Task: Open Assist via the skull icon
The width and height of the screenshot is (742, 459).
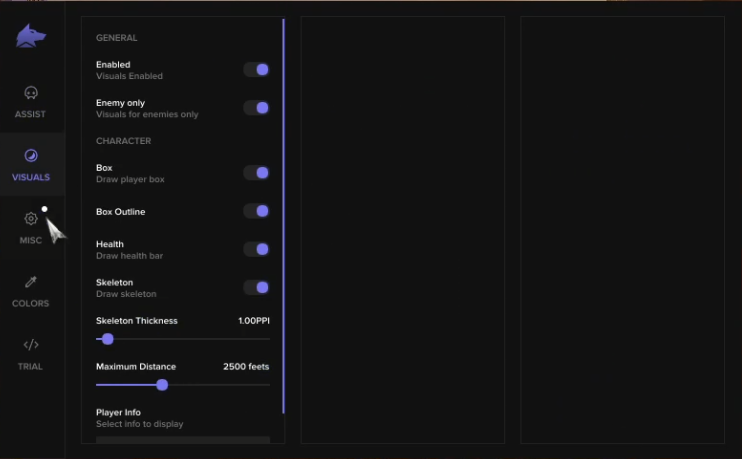Action: (31, 93)
